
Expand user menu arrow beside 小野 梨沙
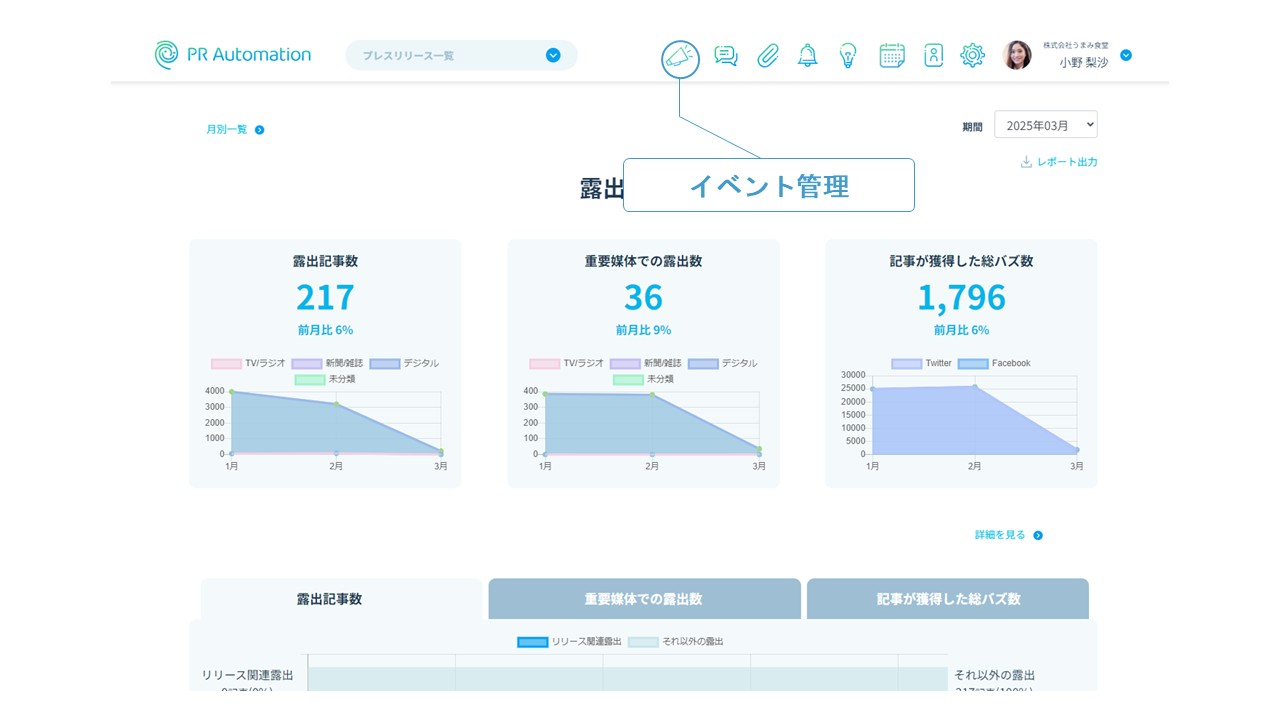(1126, 56)
